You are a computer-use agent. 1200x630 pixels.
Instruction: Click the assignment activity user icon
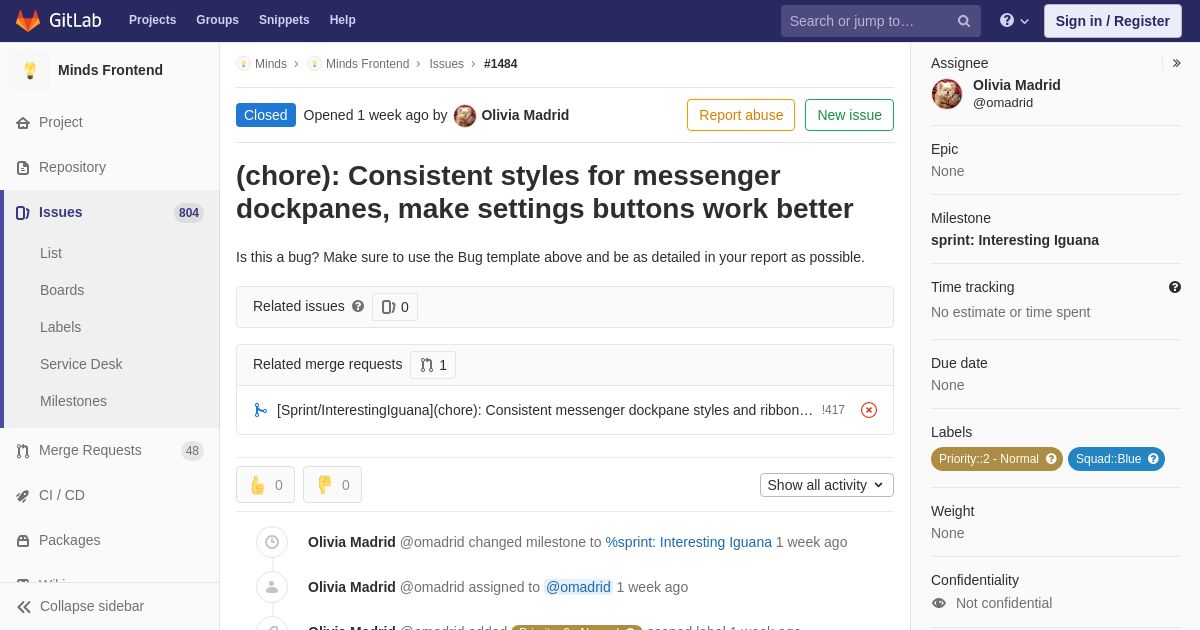click(x=272, y=587)
